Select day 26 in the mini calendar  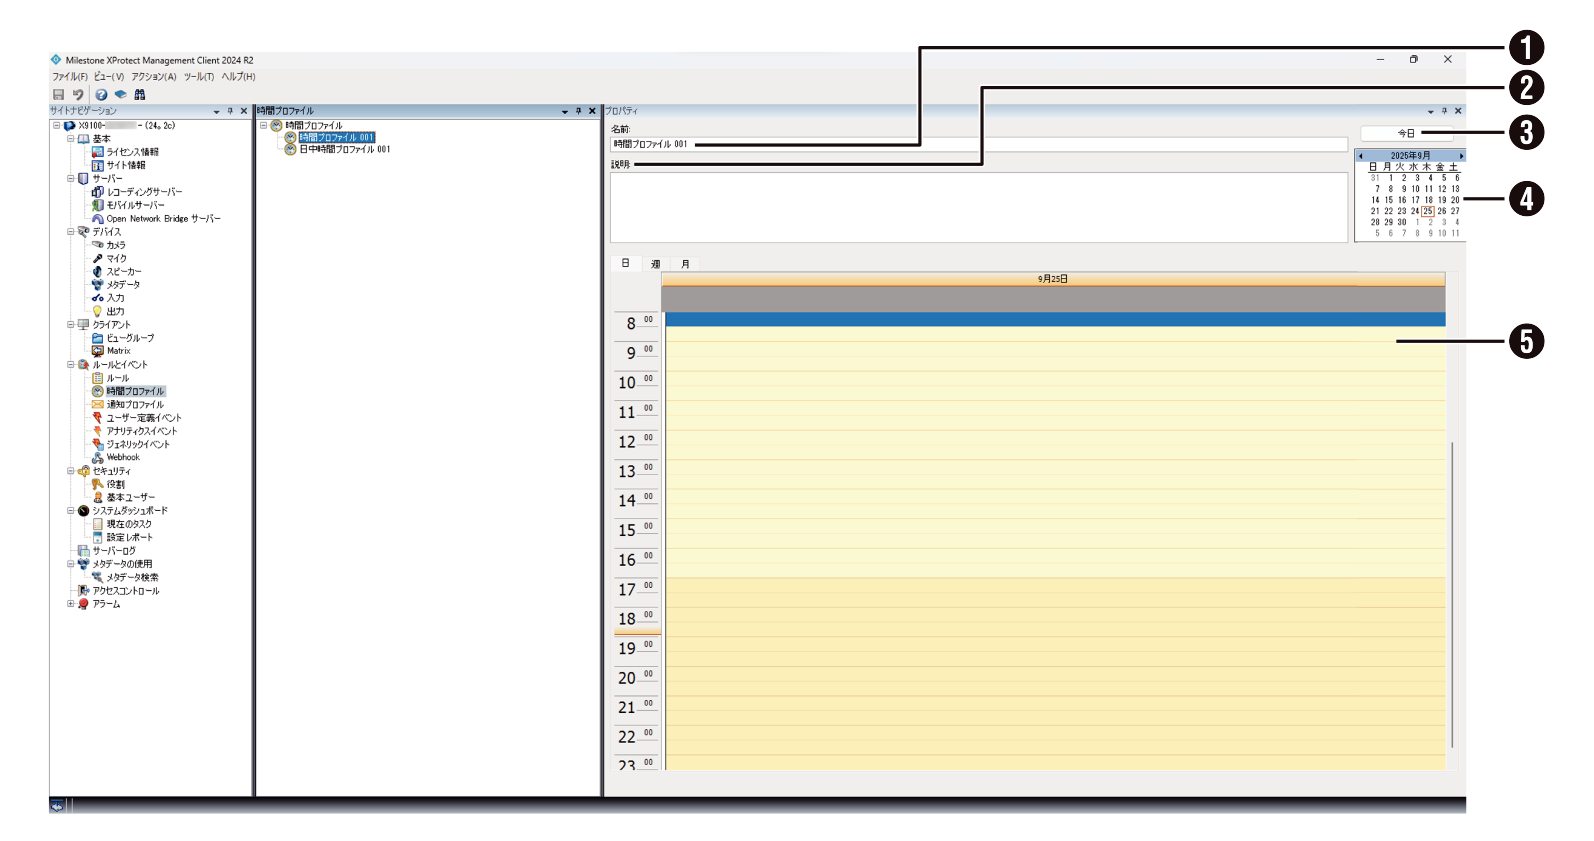click(x=1442, y=211)
